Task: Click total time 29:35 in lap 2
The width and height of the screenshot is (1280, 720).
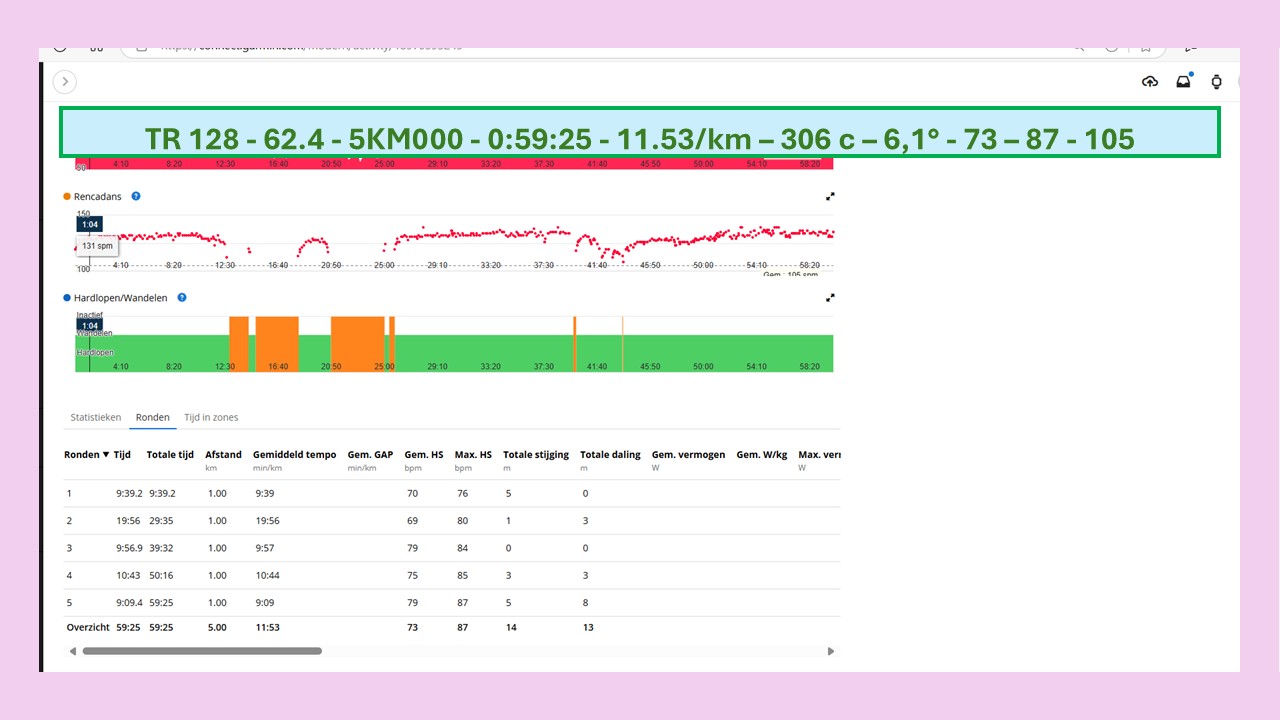Action: [161, 520]
